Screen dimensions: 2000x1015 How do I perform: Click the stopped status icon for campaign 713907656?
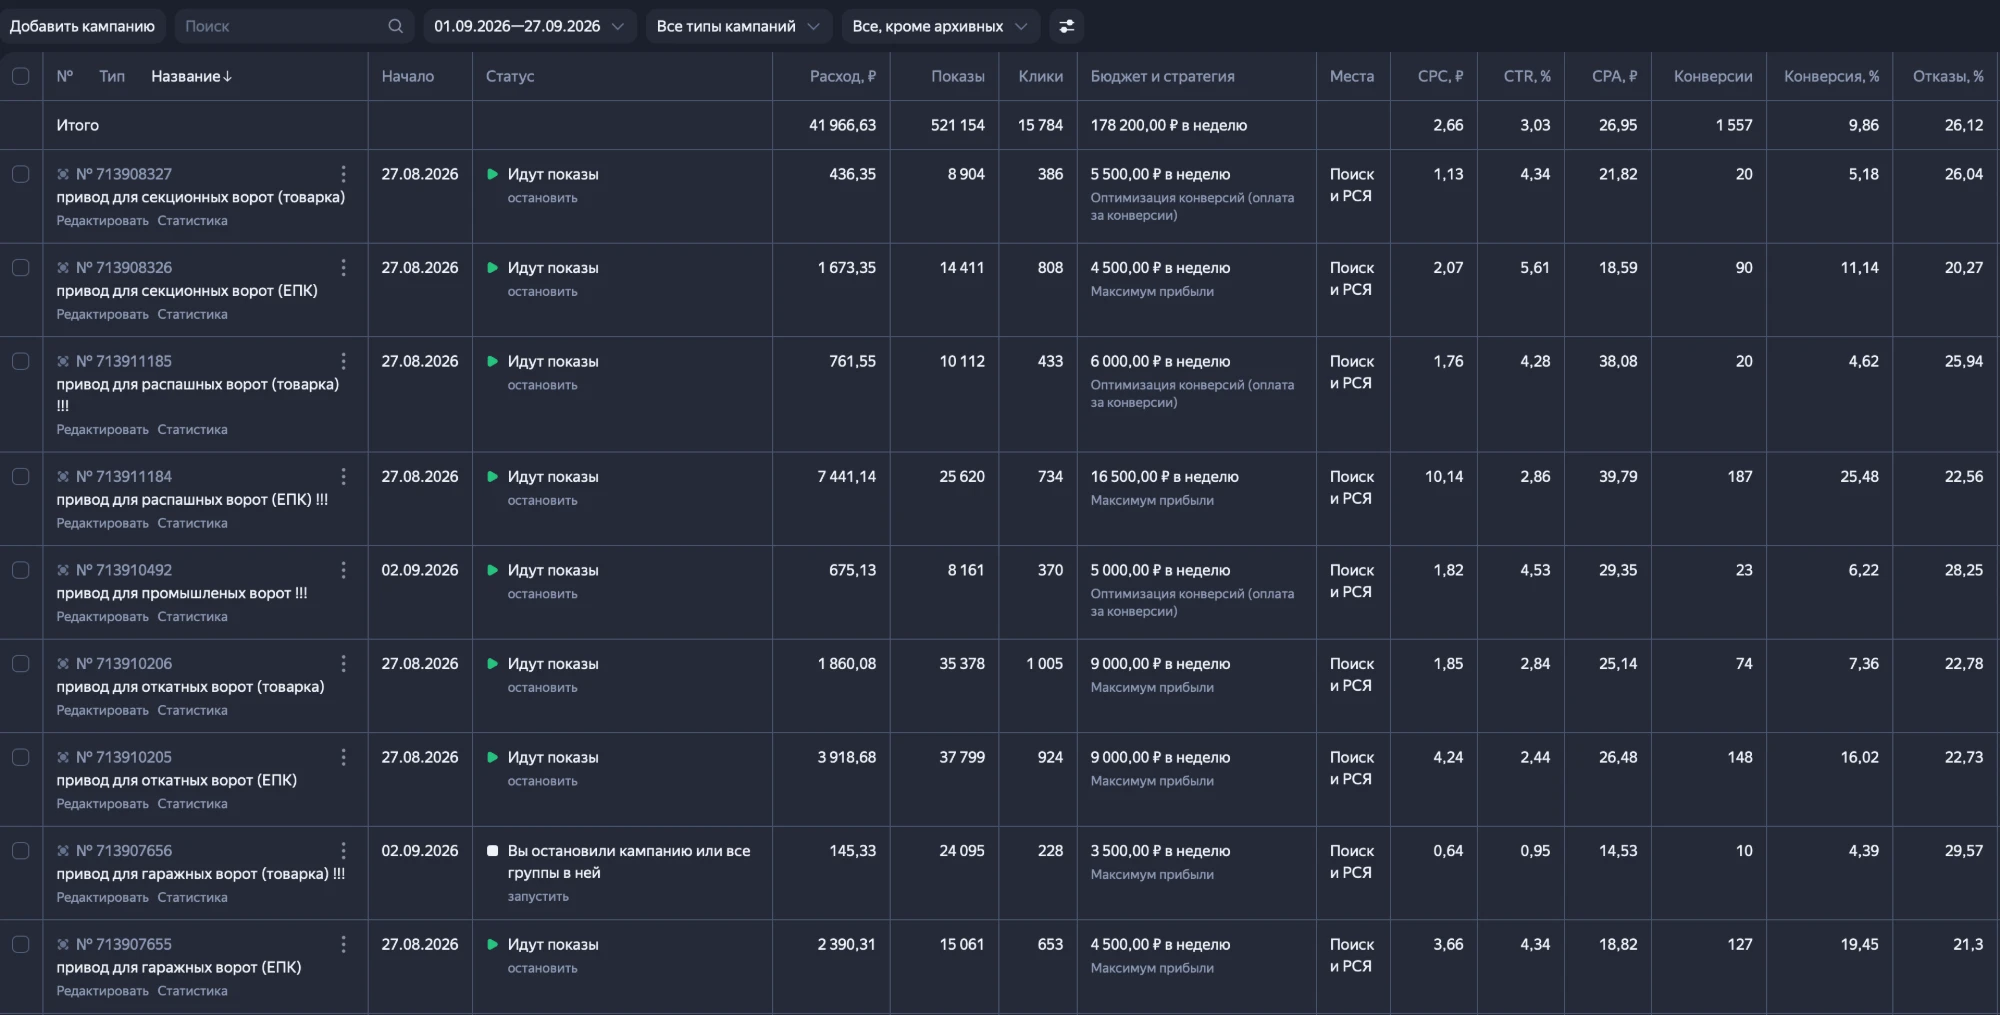tap(492, 851)
